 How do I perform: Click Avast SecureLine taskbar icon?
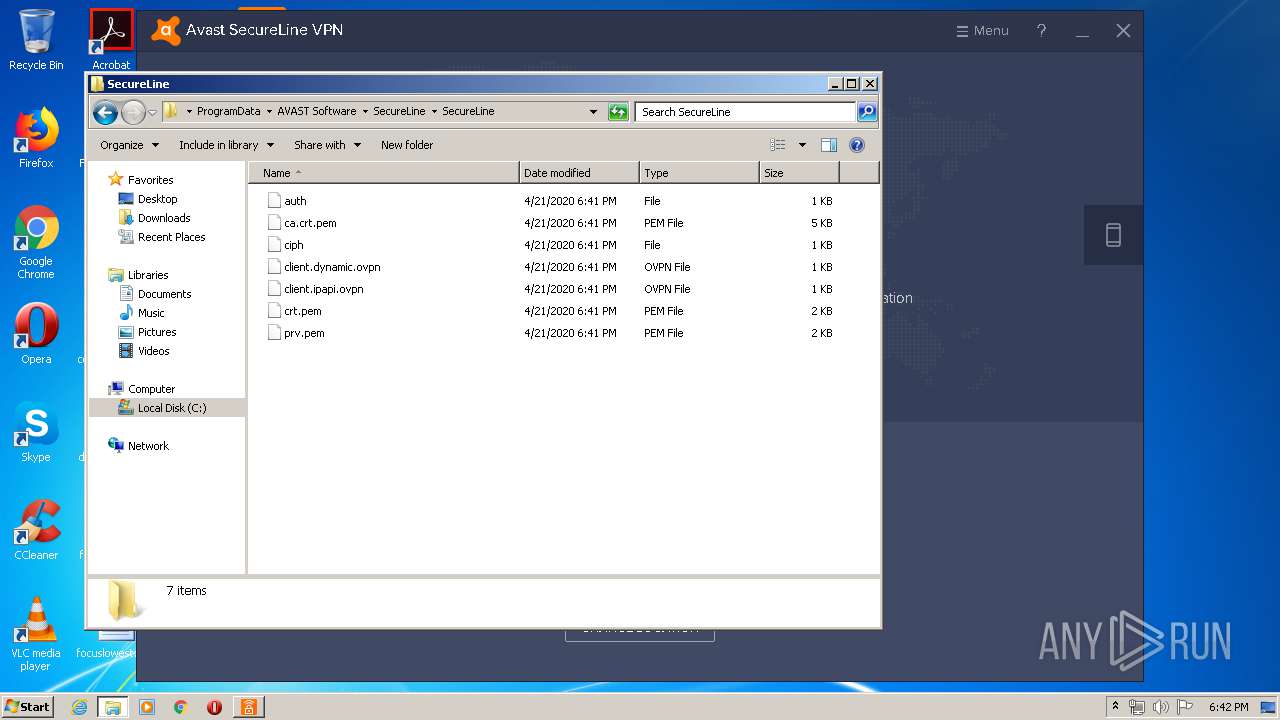[248, 707]
